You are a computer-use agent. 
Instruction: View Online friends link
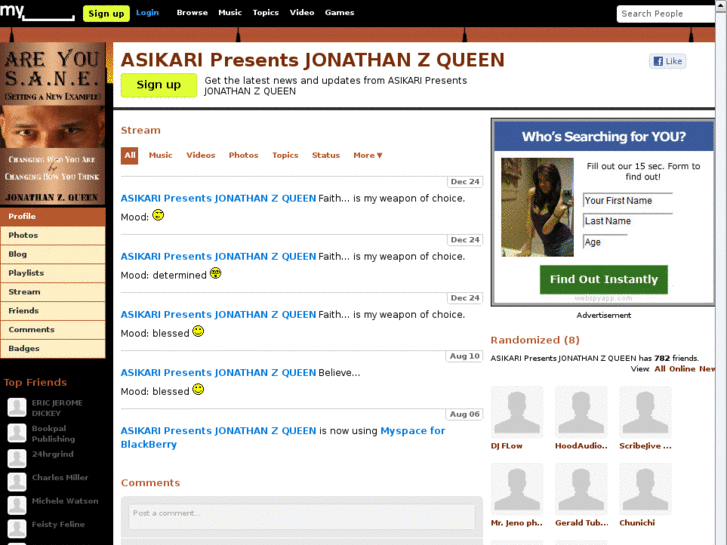[x=682, y=369]
